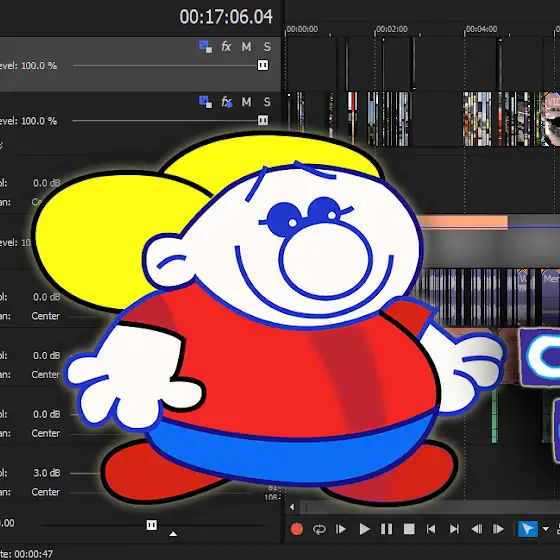Jump to project end with Go to End
The height and width of the screenshot is (560, 560).
pyautogui.click(x=454, y=529)
